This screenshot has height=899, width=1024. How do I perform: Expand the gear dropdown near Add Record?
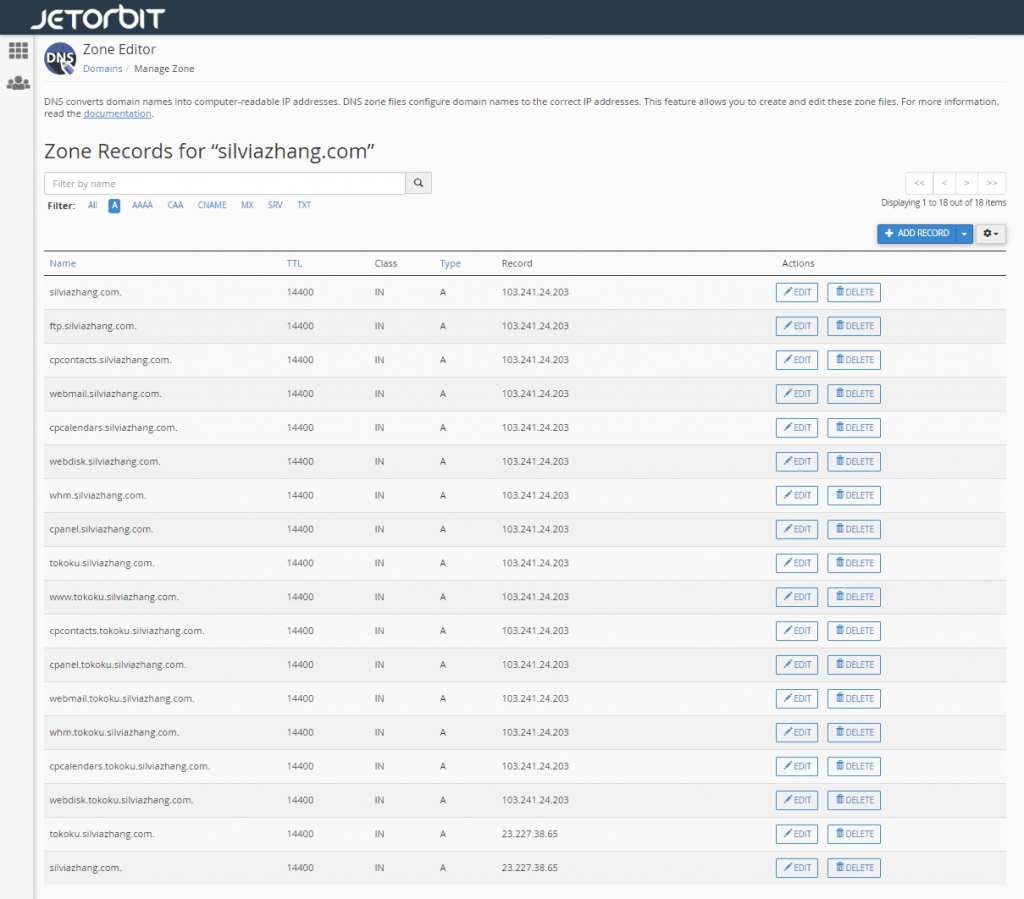(x=989, y=233)
